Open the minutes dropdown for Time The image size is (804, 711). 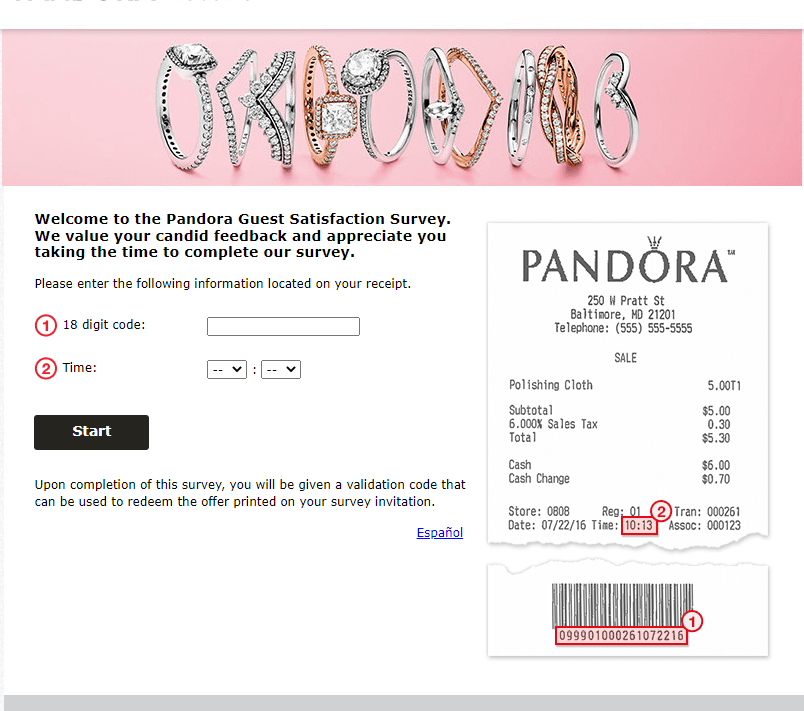[x=281, y=370]
